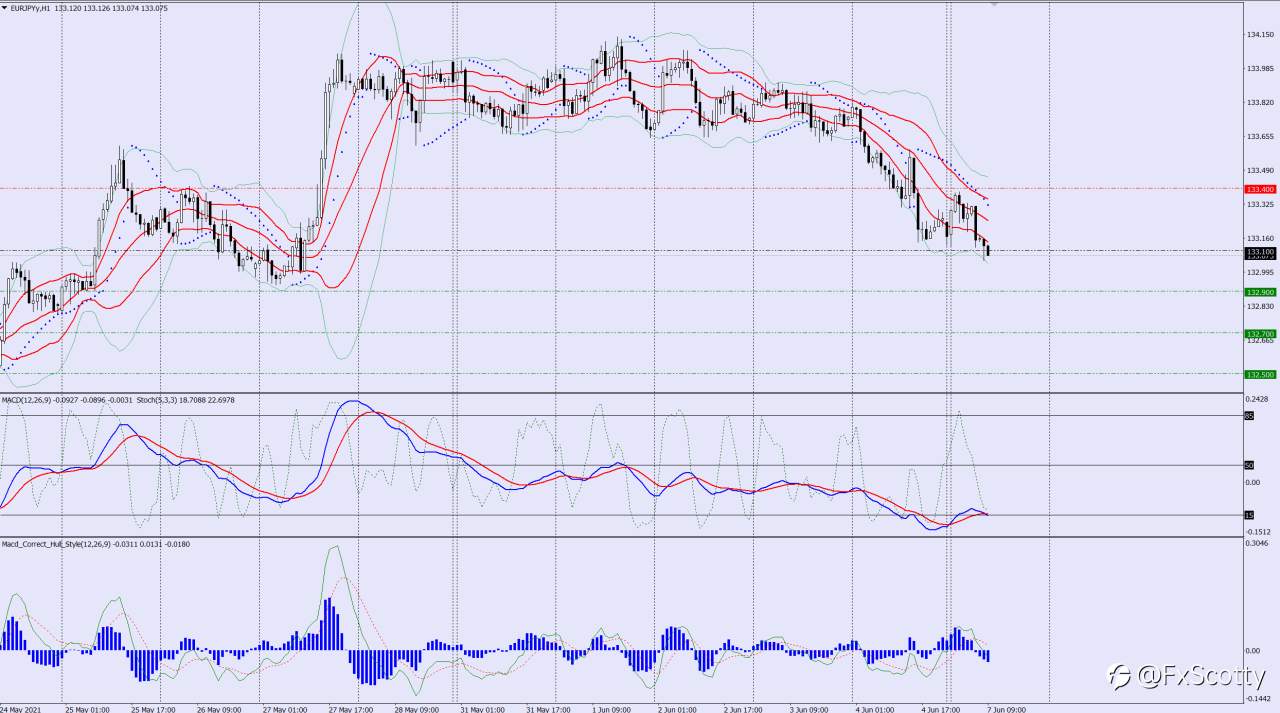Screen dimensions: 1280x713
Task: Click the 132.995 price axis value
Action: [x=1260, y=273]
